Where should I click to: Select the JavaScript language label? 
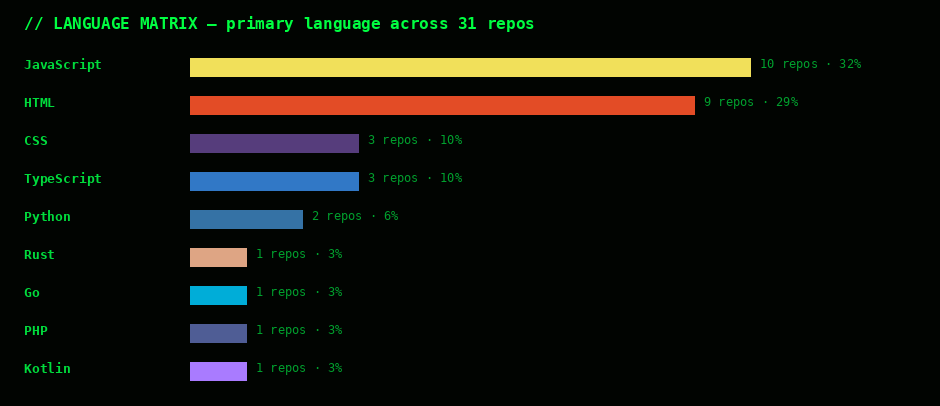63,65
